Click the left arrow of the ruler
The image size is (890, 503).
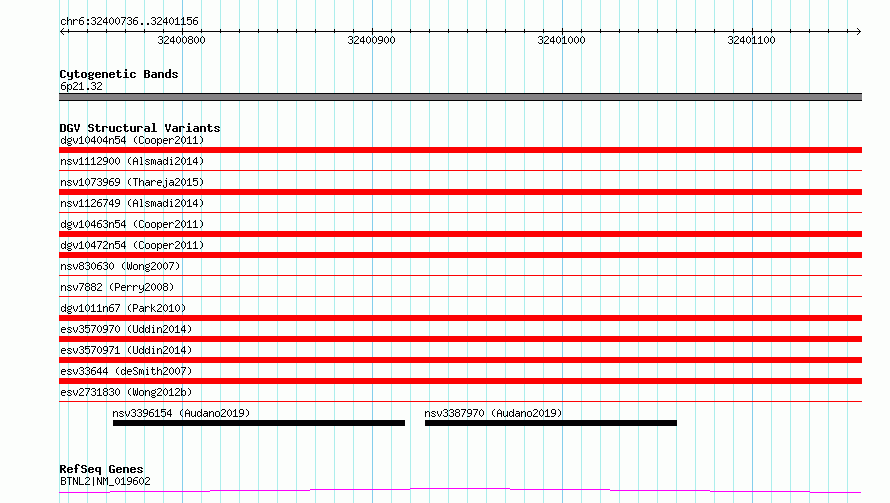63,31
